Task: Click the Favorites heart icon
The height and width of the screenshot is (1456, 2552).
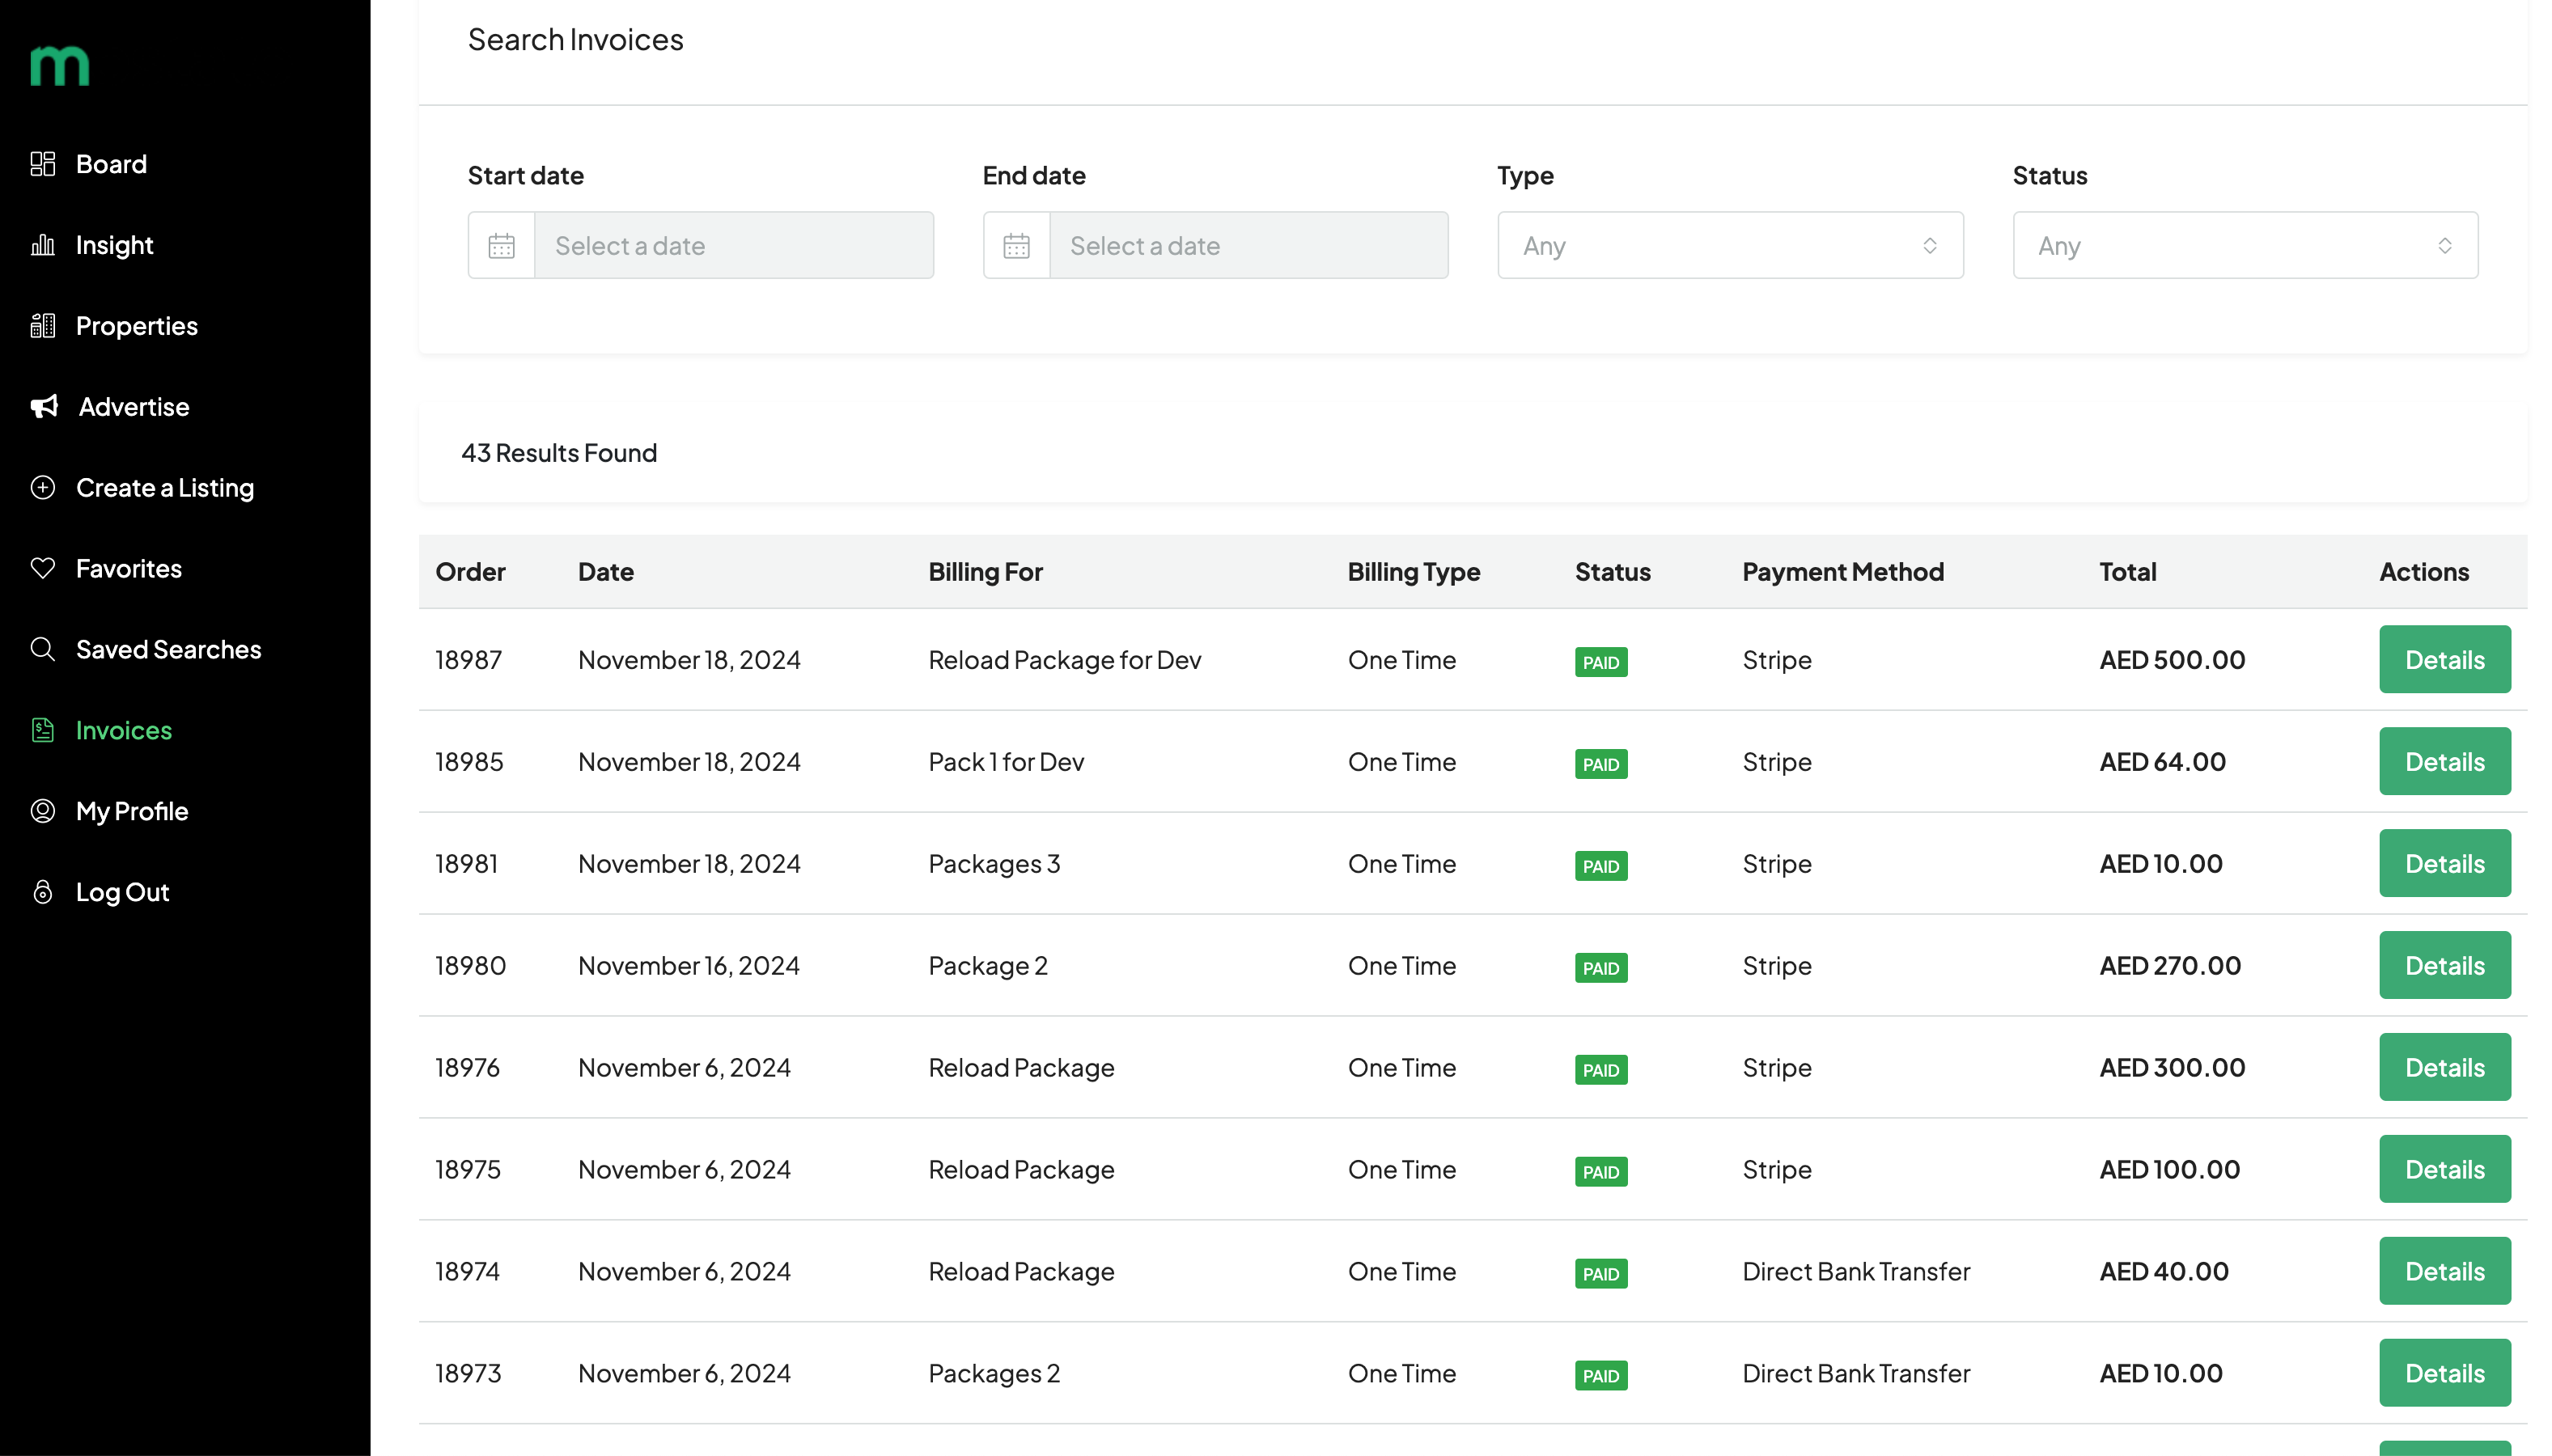Action: [43, 569]
